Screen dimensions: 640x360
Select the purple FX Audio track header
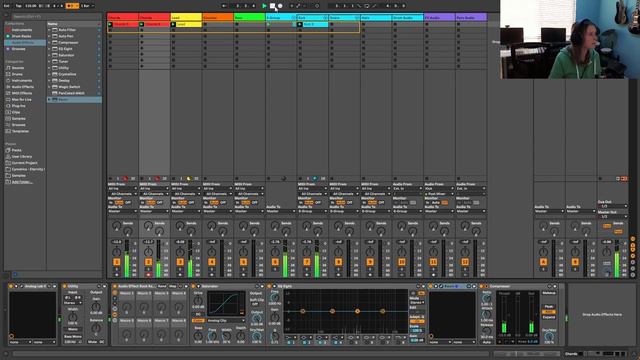(x=439, y=18)
